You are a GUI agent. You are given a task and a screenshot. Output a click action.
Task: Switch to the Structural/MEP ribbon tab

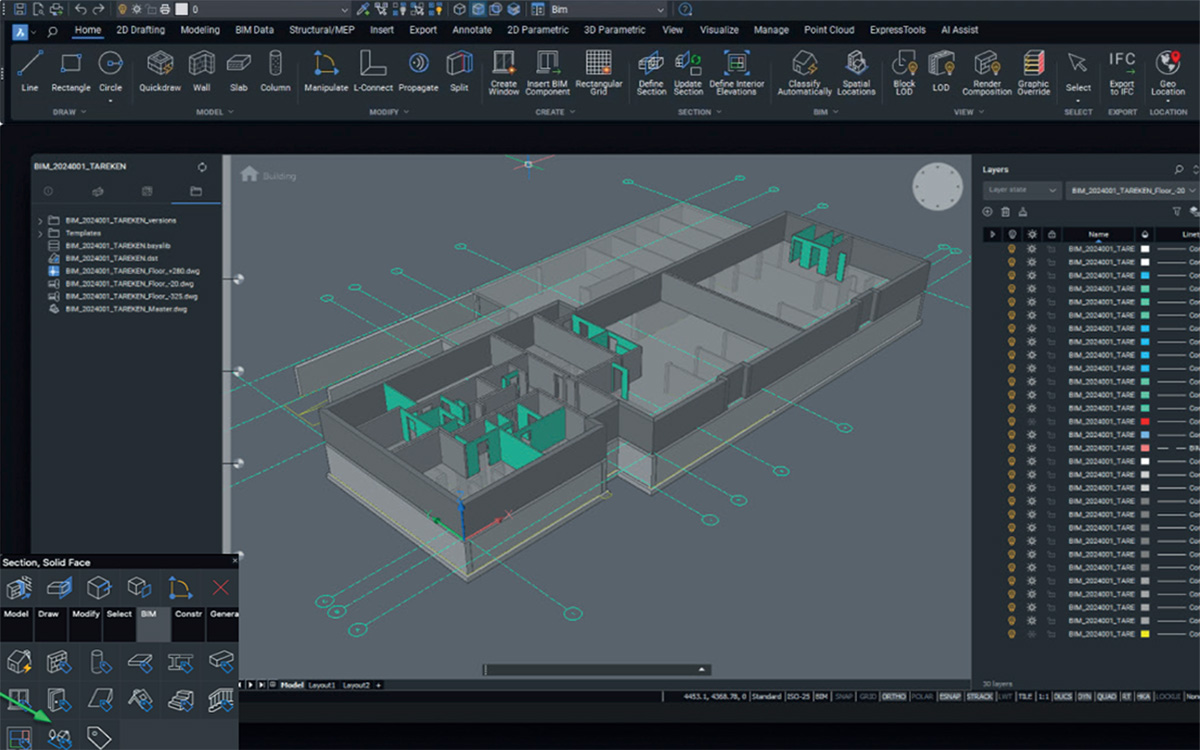(x=323, y=30)
